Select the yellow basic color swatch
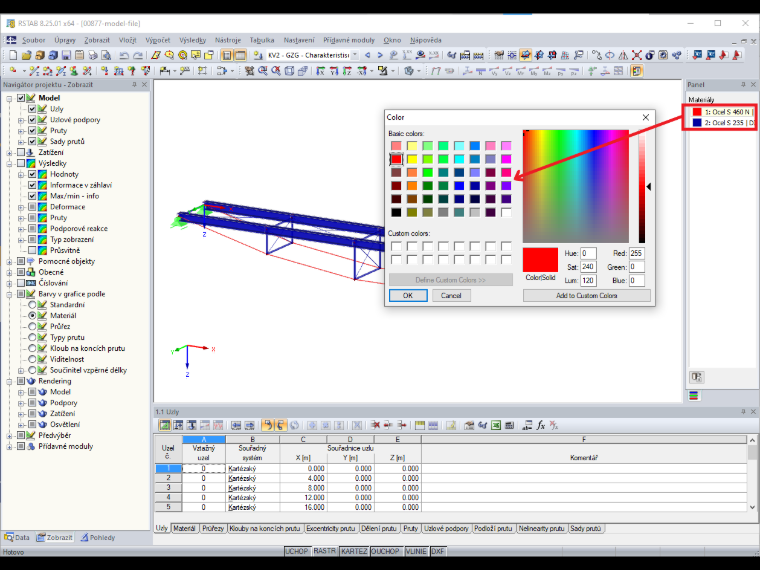This screenshot has height=570, width=760. (412, 159)
